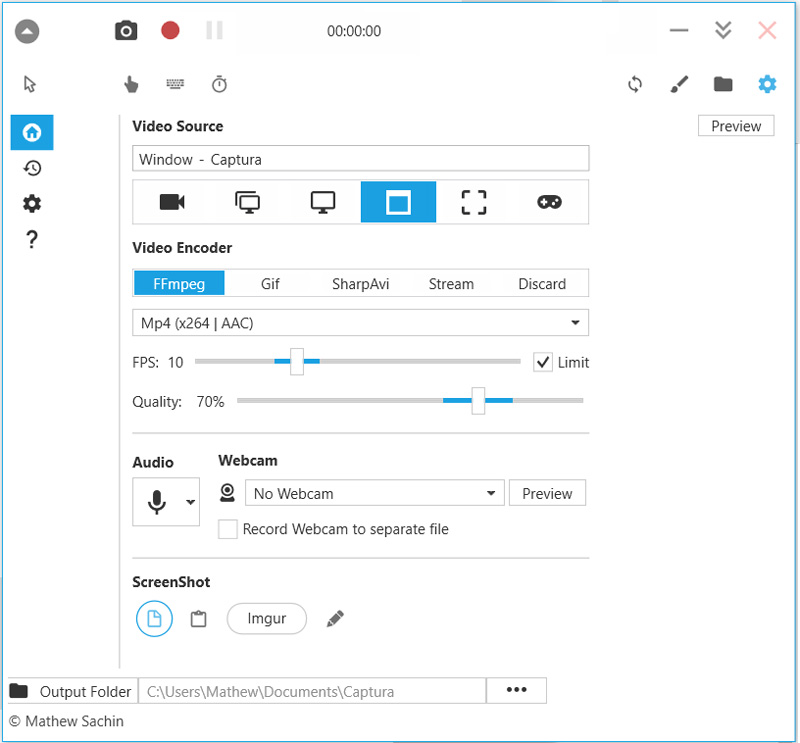The height and width of the screenshot is (743, 800).
Task: Switch to the Gif encoder tab
Action: tap(270, 284)
